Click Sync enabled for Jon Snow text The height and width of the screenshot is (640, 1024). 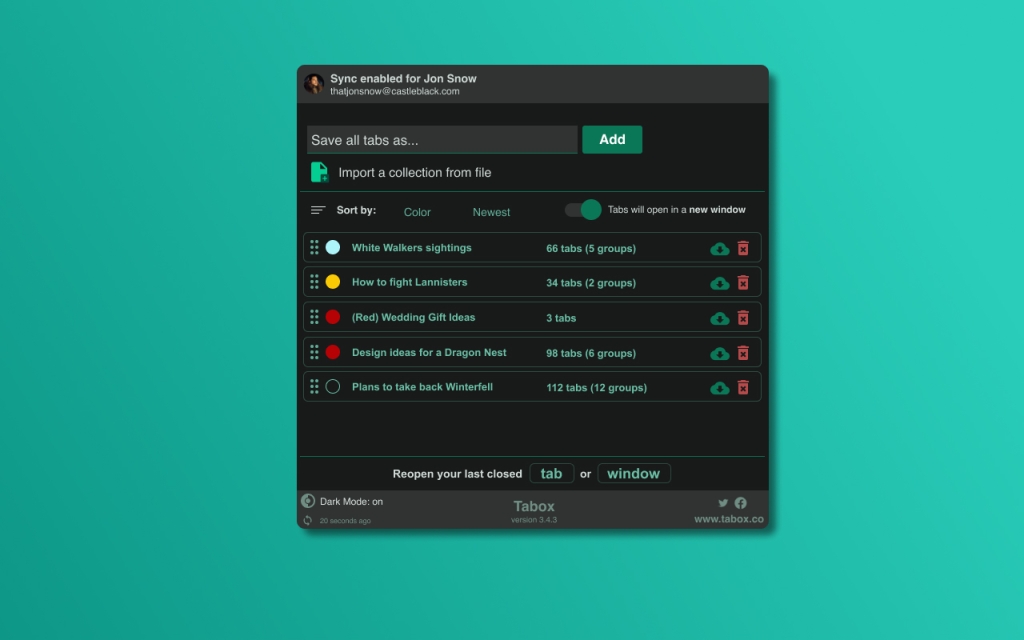[403, 78]
